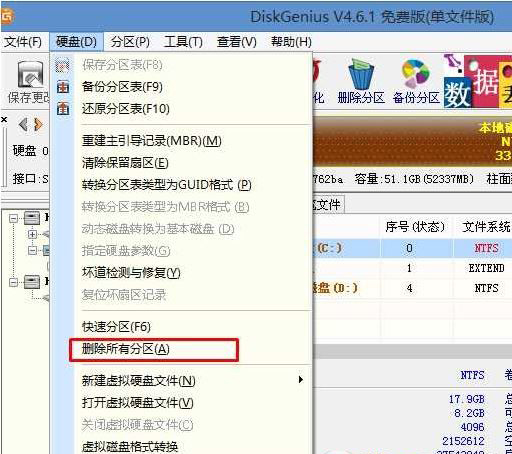
Task: Expand the plus node in disk tree
Action: click(x=32, y=234)
